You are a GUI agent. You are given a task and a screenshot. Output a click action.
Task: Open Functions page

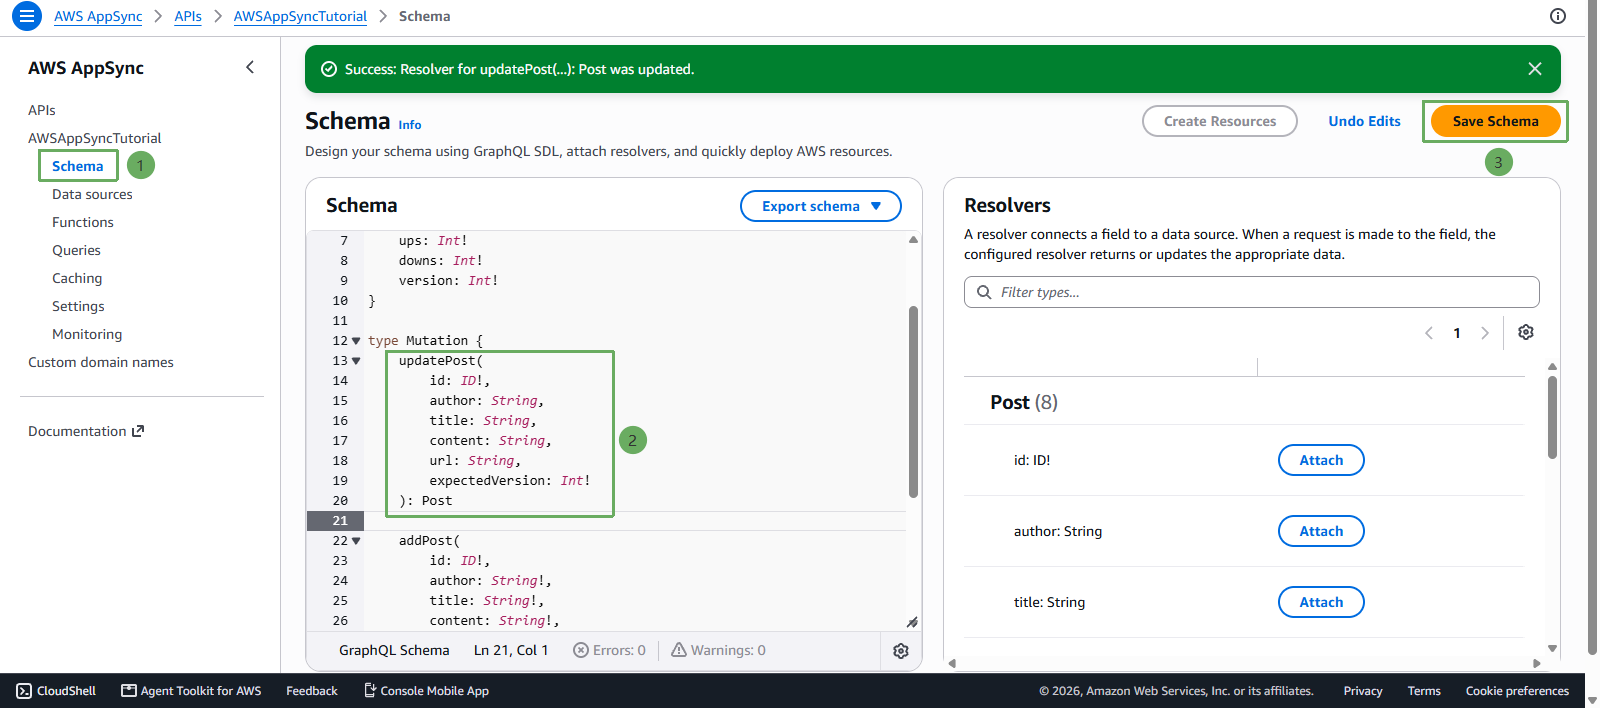pyautogui.click(x=83, y=222)
